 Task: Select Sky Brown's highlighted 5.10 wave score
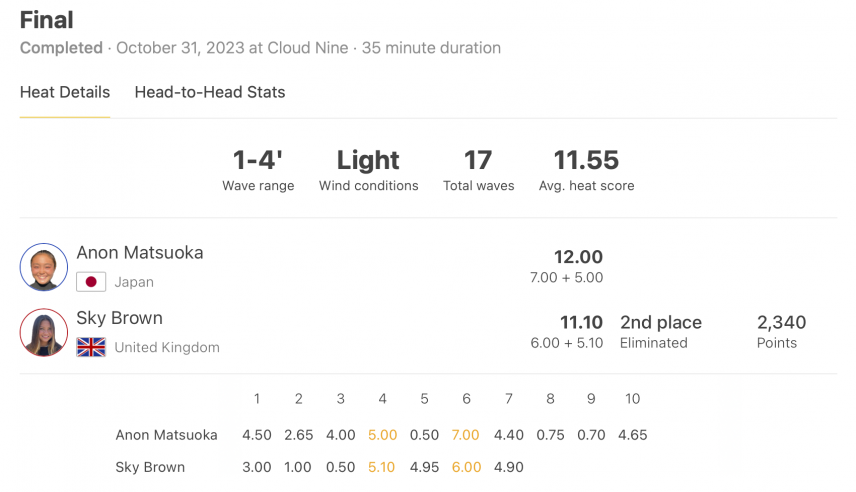click(381, 467)
